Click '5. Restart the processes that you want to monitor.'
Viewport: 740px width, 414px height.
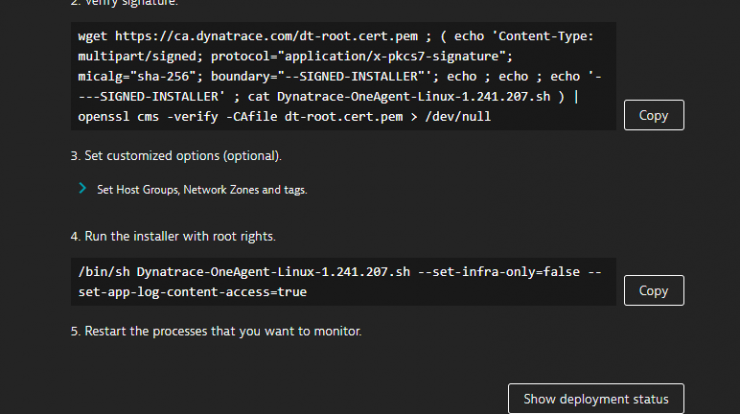216,331
